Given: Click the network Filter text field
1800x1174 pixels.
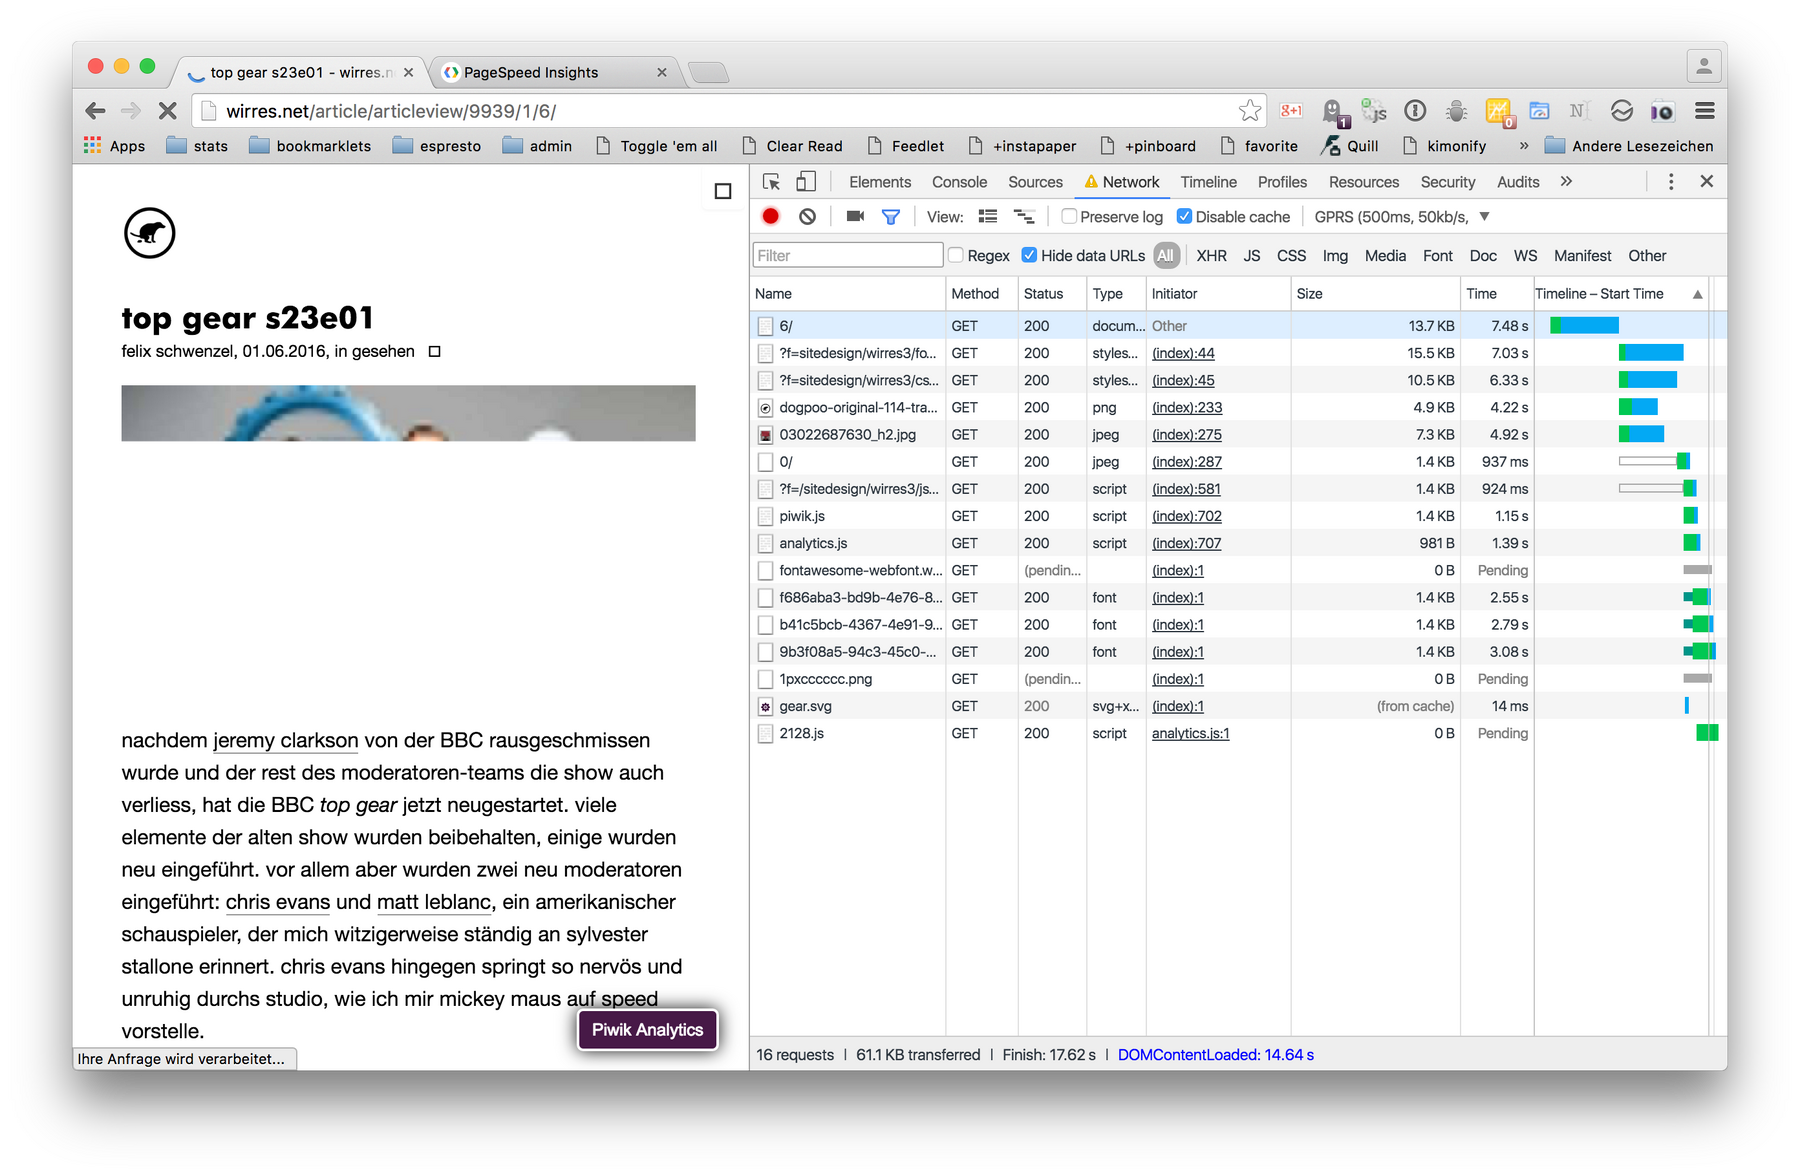Looking at the screenshot, I should 847,255.
